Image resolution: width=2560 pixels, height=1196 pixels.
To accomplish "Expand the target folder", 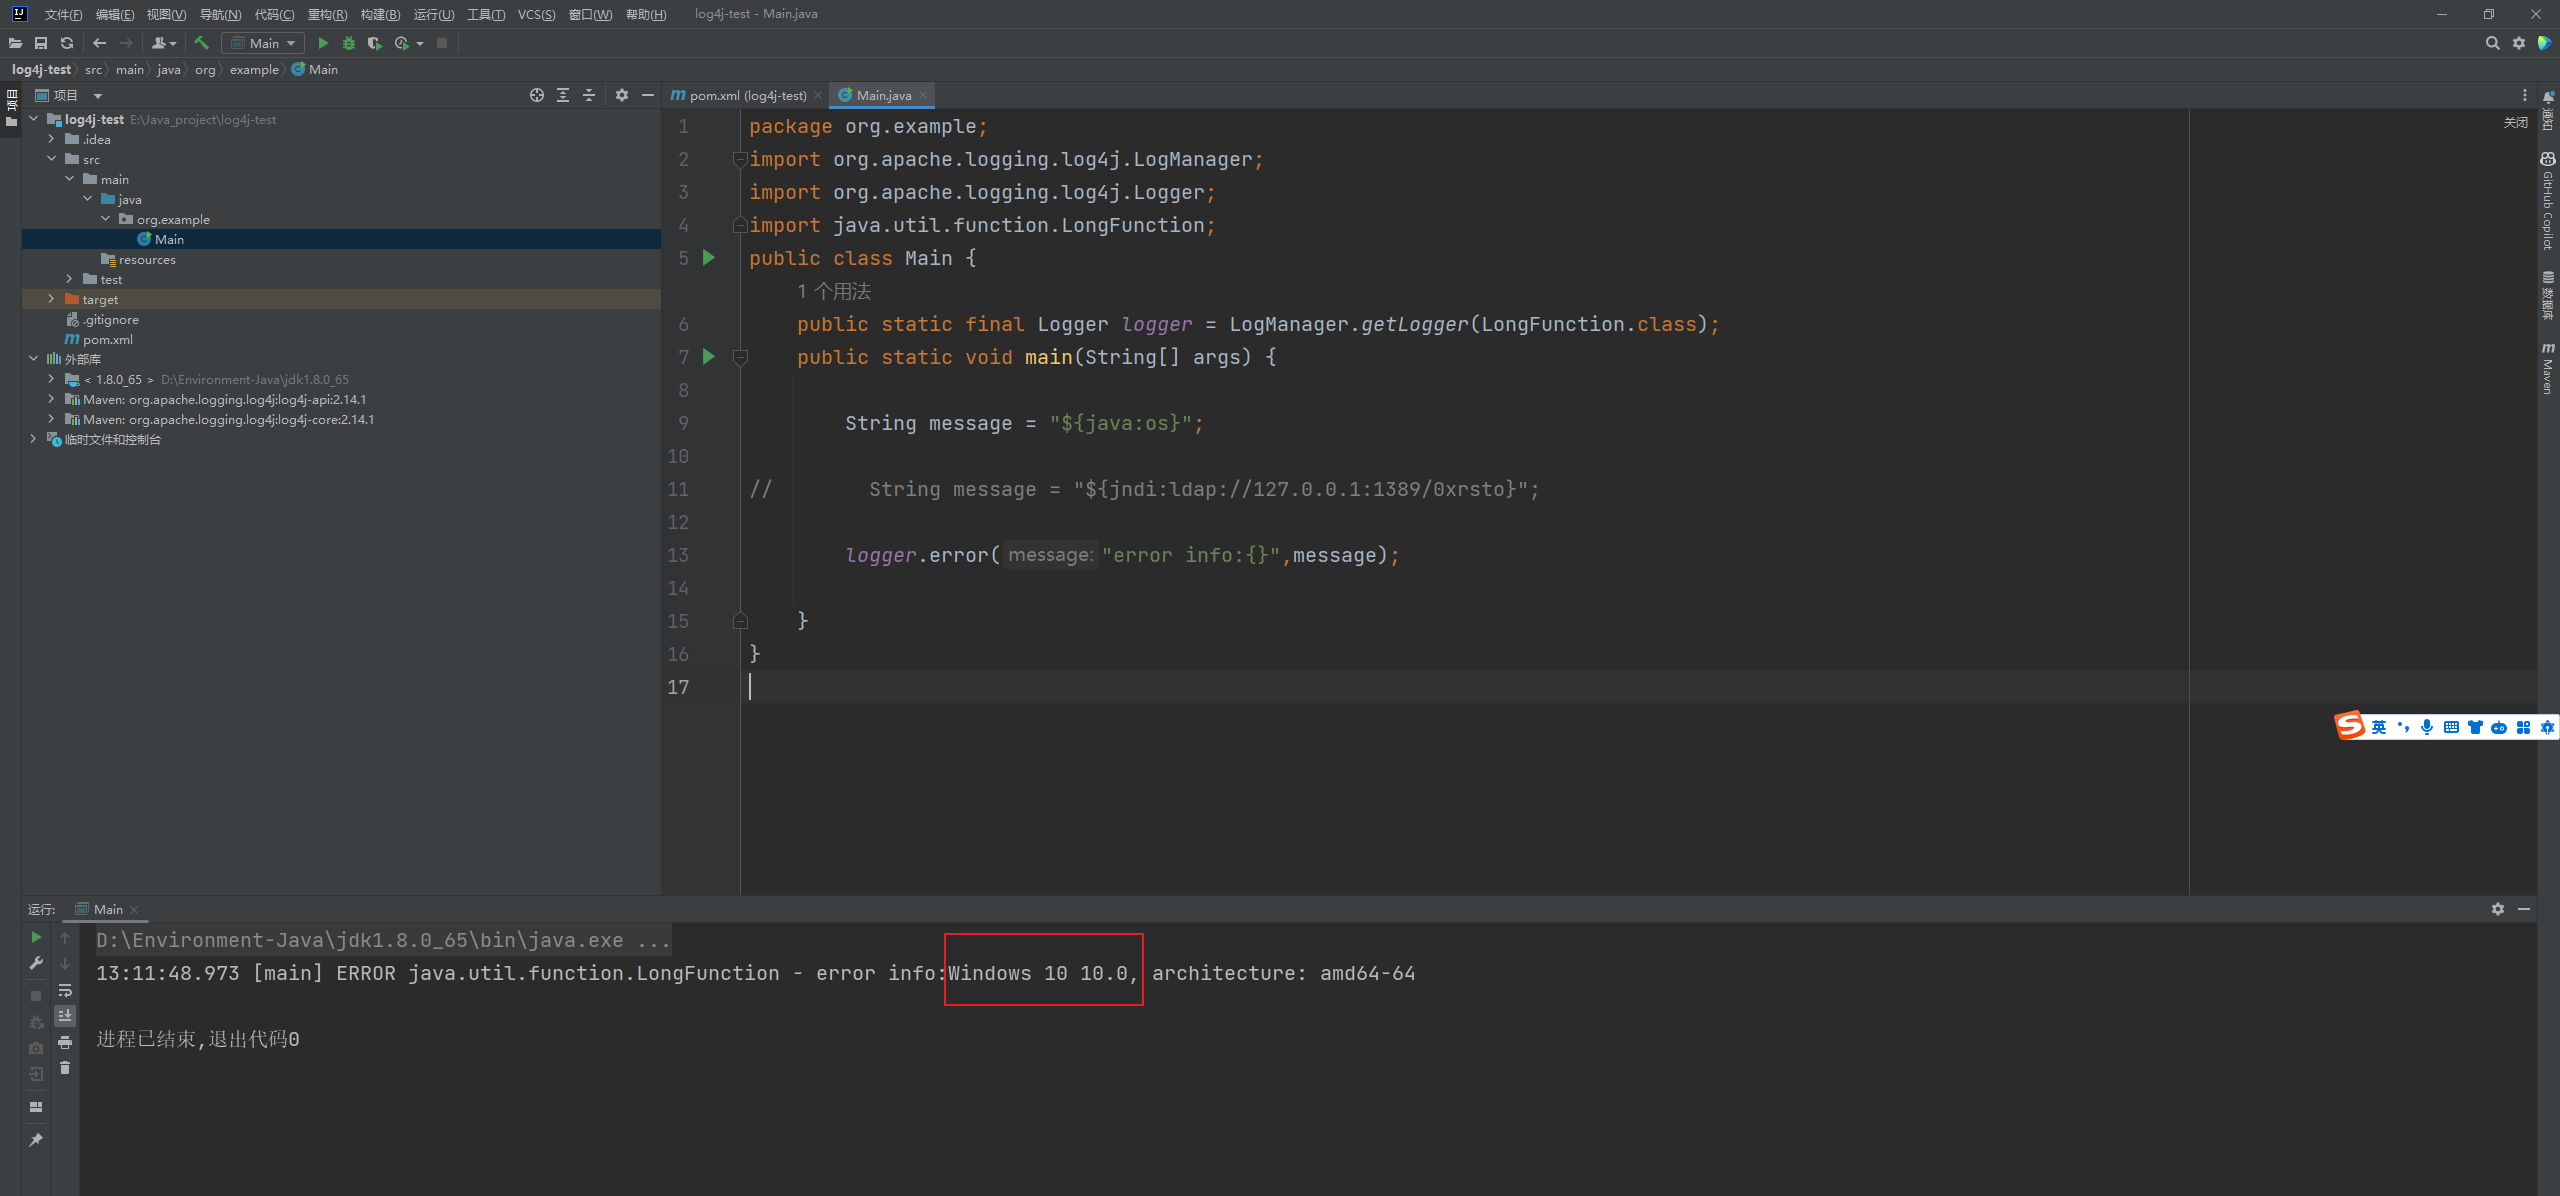I will pos(51,299).
